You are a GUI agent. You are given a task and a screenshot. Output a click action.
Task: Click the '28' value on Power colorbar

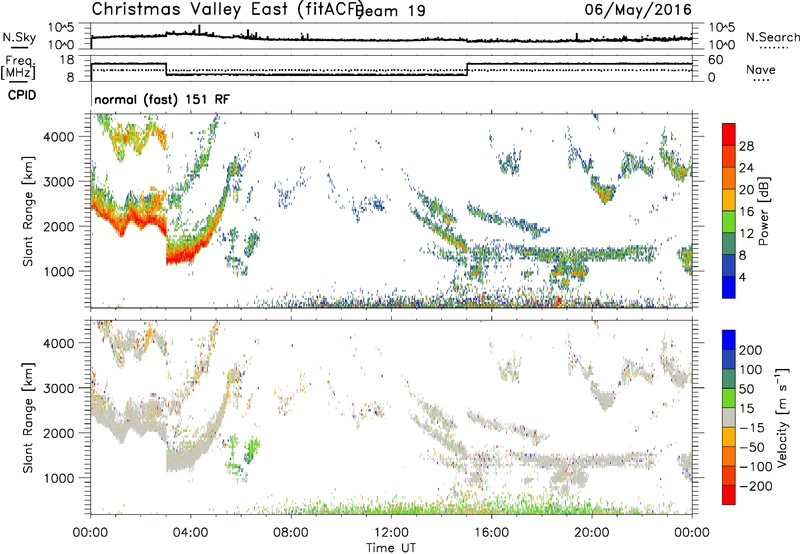746,146
